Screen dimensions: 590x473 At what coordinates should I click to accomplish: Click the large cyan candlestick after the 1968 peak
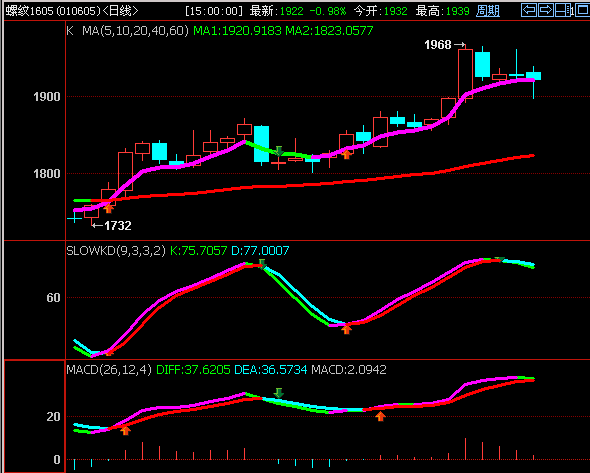(x=482, y=64)
